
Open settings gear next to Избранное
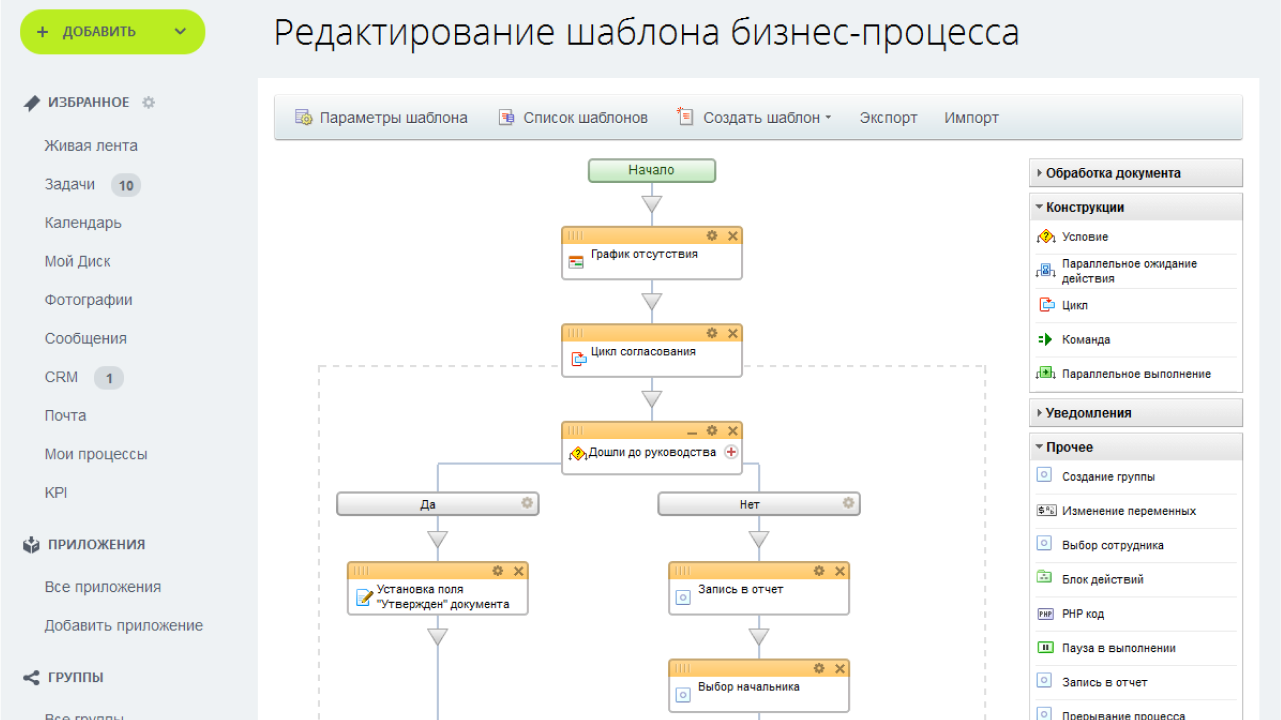pos(149,102)
